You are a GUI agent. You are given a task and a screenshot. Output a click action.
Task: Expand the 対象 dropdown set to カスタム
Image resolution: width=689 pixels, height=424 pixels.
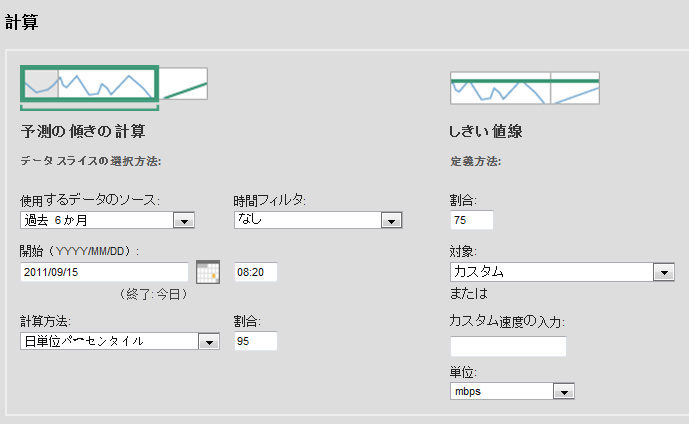pyautogui.click(x=563, y=271)
